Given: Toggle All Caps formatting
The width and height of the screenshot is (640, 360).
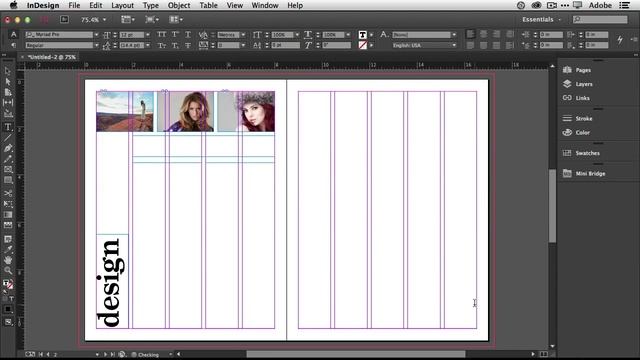Looking at the screenshot, I should 162,35.
